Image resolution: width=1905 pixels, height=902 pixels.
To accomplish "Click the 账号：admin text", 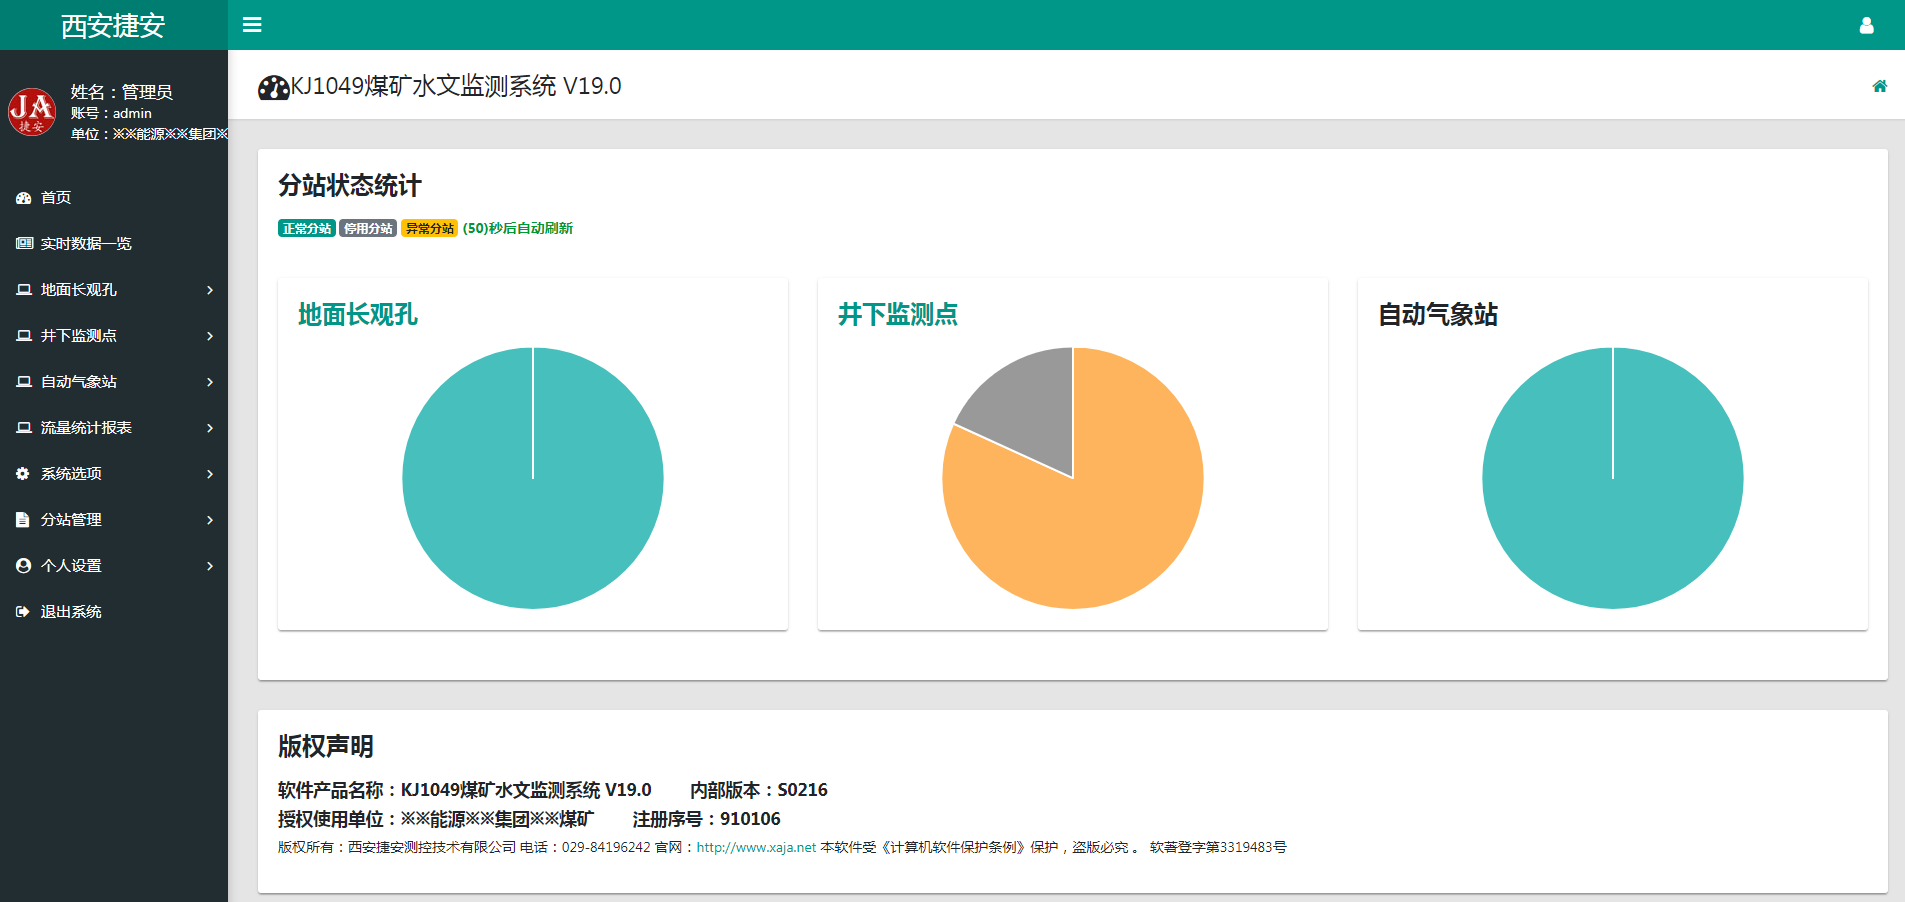I will tap(111, 114).
